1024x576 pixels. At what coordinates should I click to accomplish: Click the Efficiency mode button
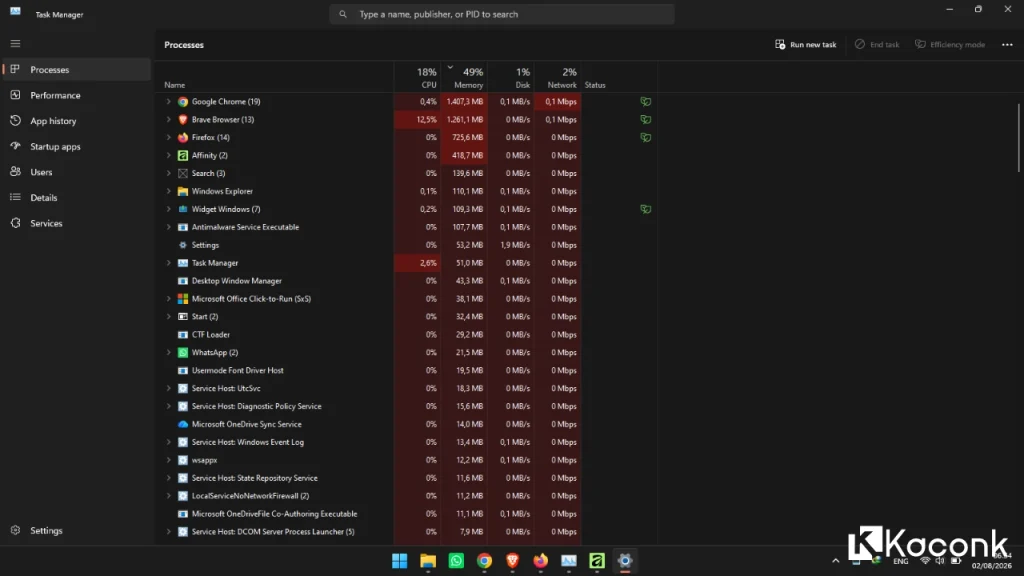click(x=950, y=44)
